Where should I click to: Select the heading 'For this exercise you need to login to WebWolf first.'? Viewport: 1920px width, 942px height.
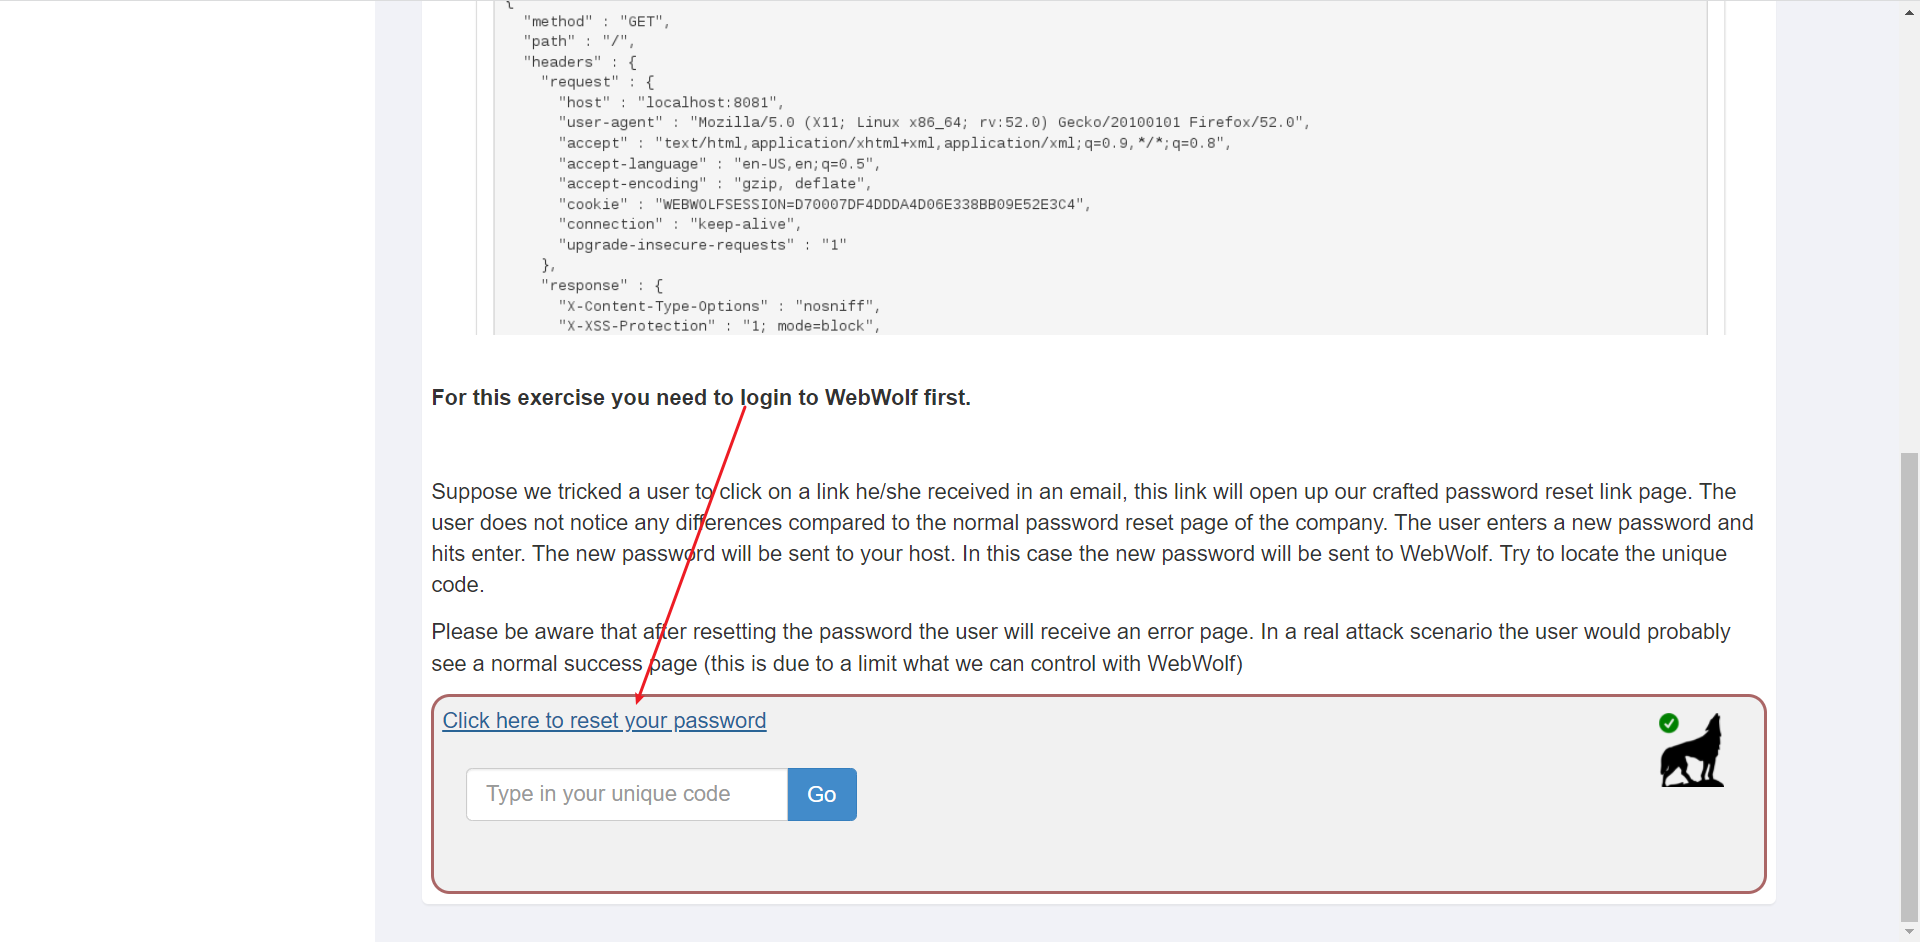(x=701, y=398)
